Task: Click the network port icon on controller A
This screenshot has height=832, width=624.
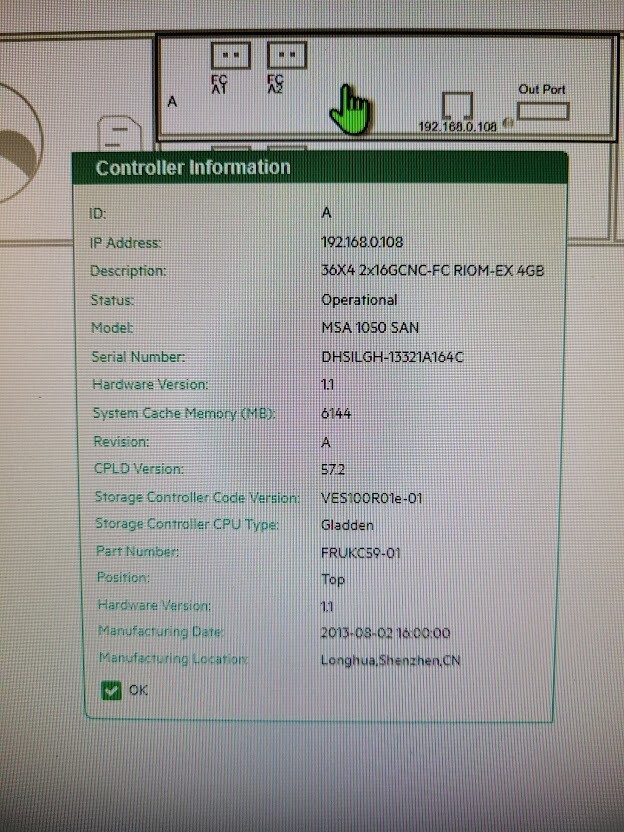Action: 457,105
